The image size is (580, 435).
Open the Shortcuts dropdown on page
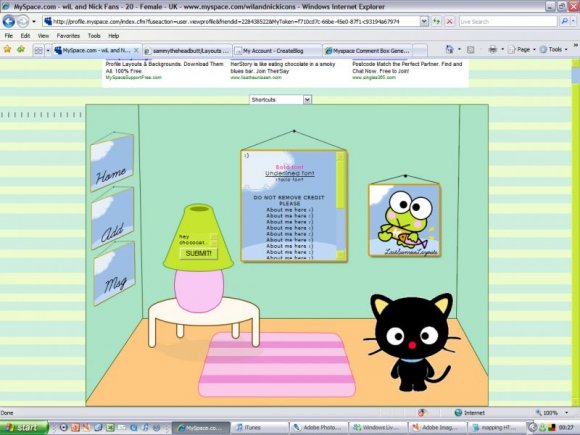tap(280, 100)
